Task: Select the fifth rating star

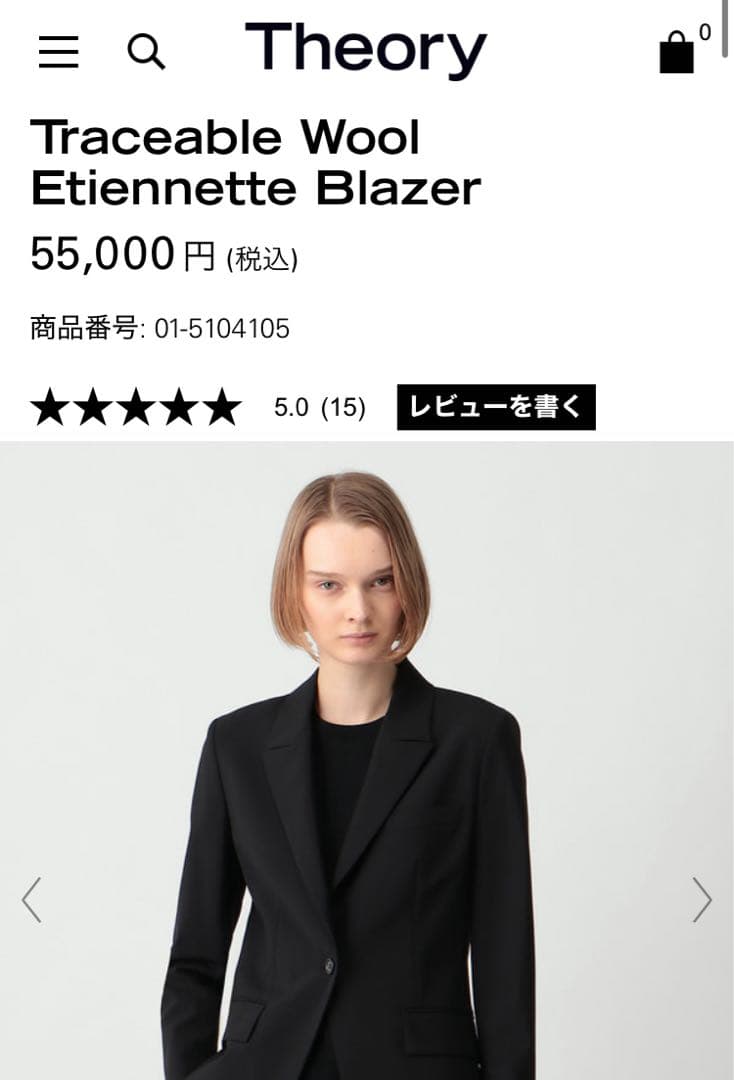Action: [222, 407]
